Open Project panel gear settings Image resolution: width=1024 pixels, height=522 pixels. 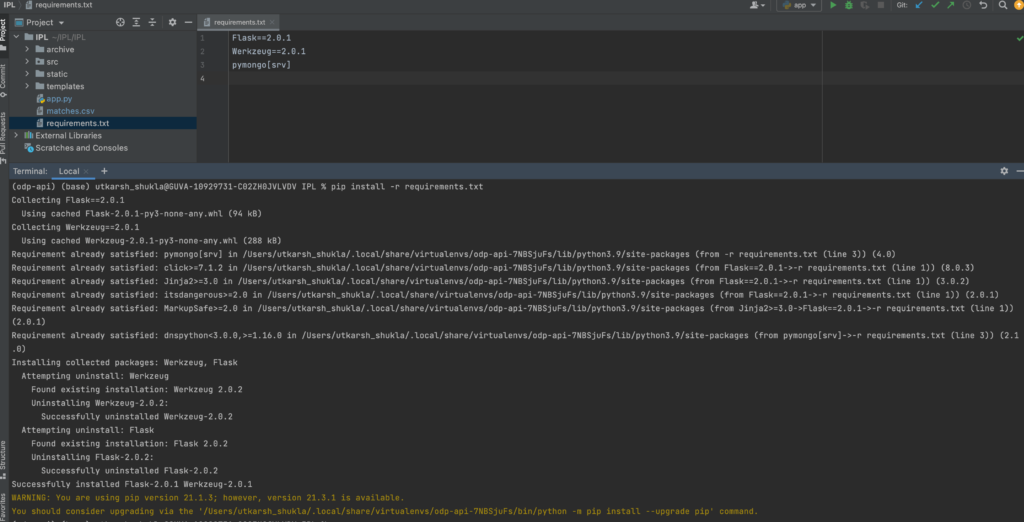click(172, 22)
